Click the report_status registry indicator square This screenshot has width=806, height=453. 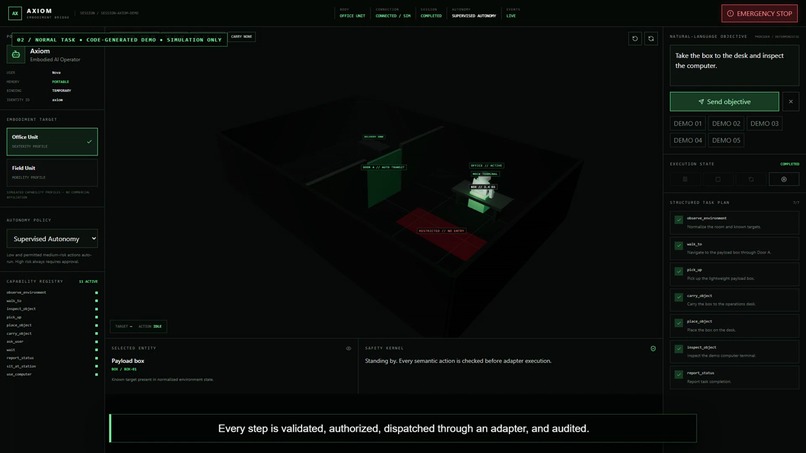(96, 358)
